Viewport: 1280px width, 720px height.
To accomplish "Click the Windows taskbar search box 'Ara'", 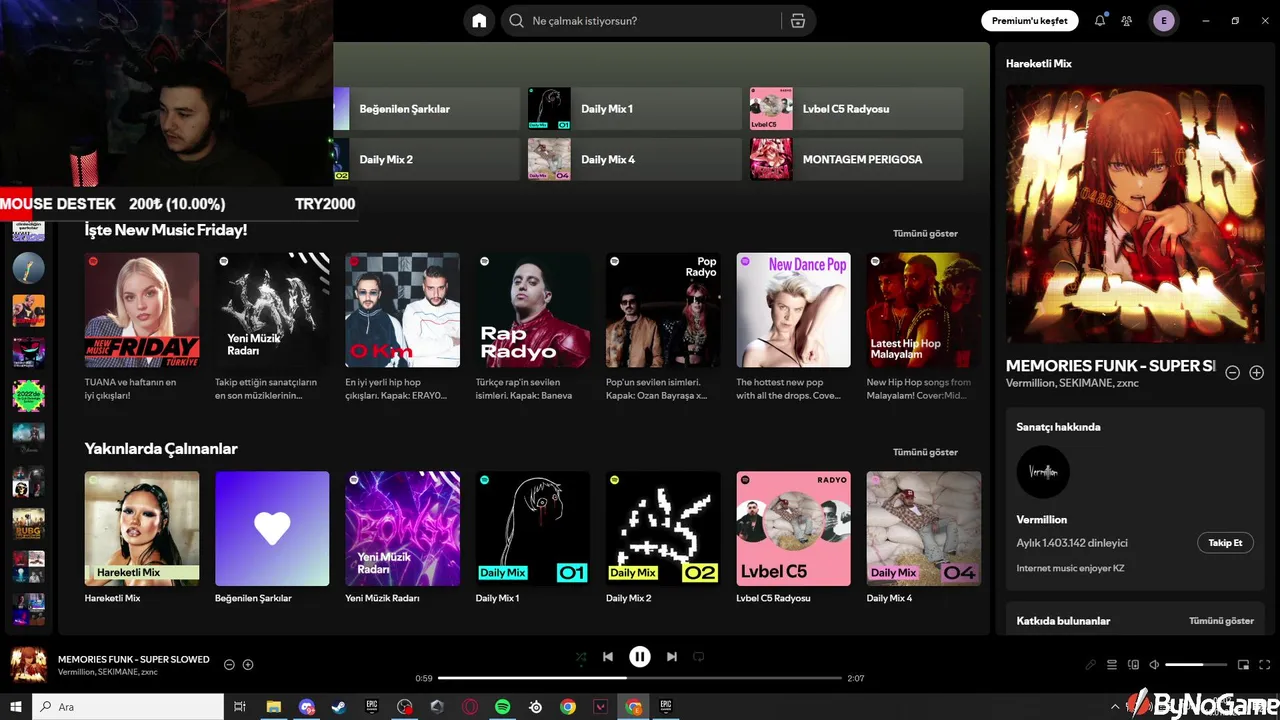I will (x=128, y=707).
